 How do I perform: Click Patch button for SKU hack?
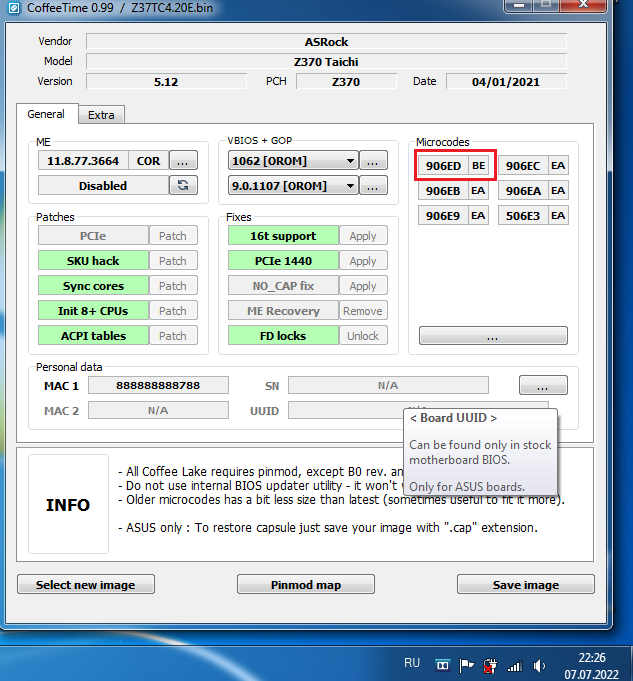pyautogui.click(x=173, y=261)
